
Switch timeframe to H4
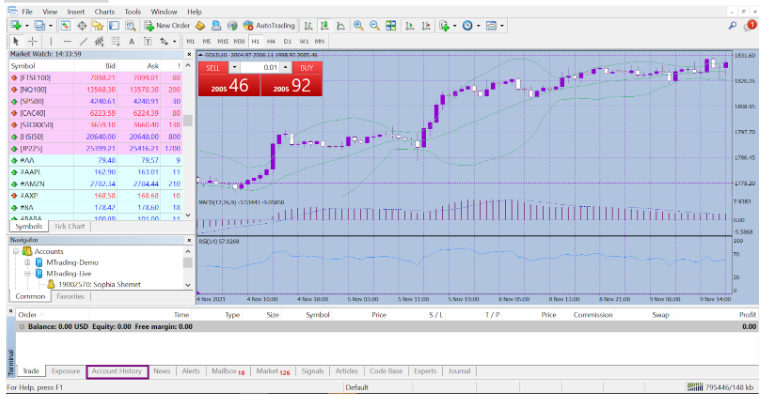(x=271, y=42)
